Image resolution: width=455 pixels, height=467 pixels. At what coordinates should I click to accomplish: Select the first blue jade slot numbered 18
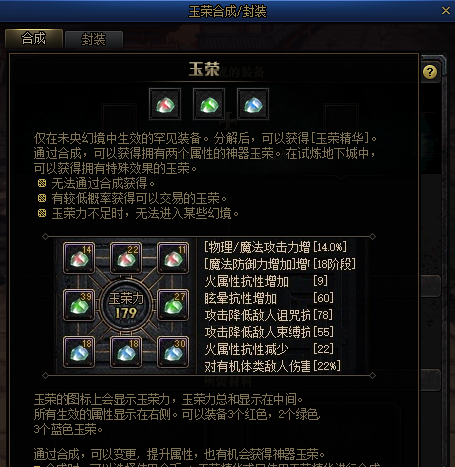coord(79,352)
